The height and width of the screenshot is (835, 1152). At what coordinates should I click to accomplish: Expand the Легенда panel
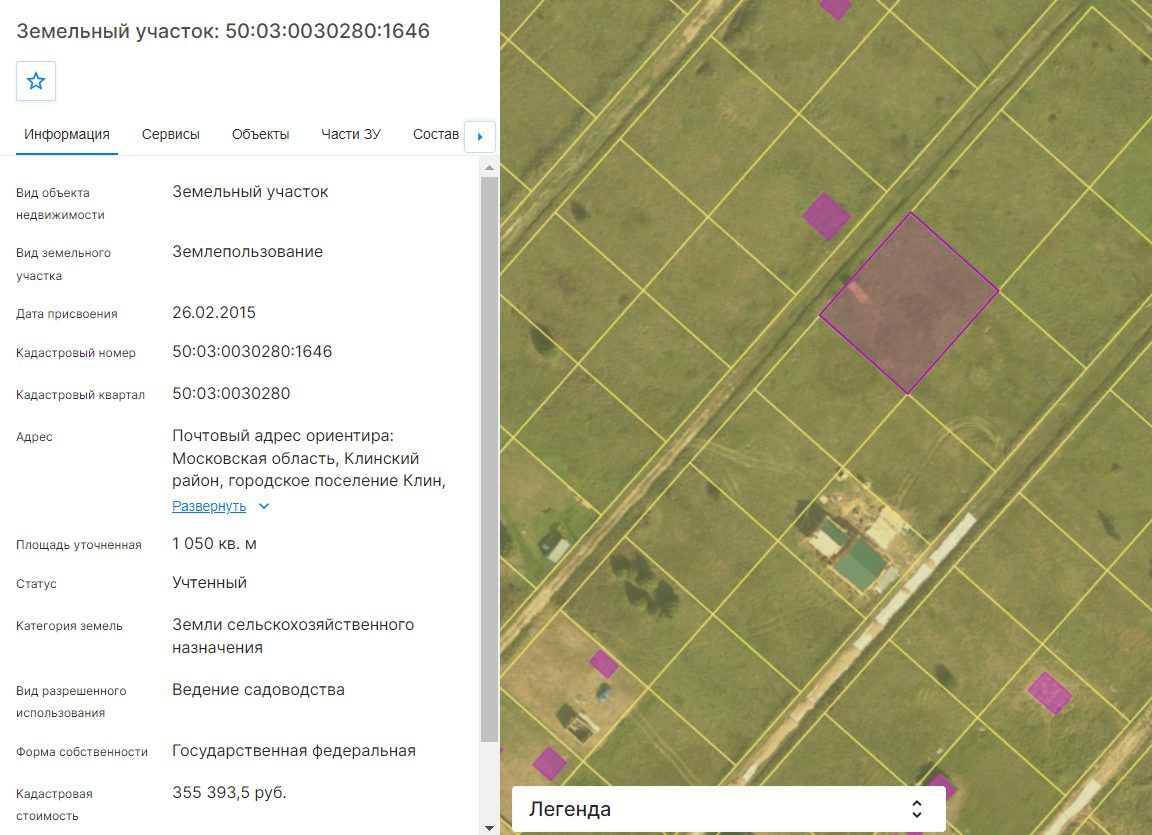point(728,809)
